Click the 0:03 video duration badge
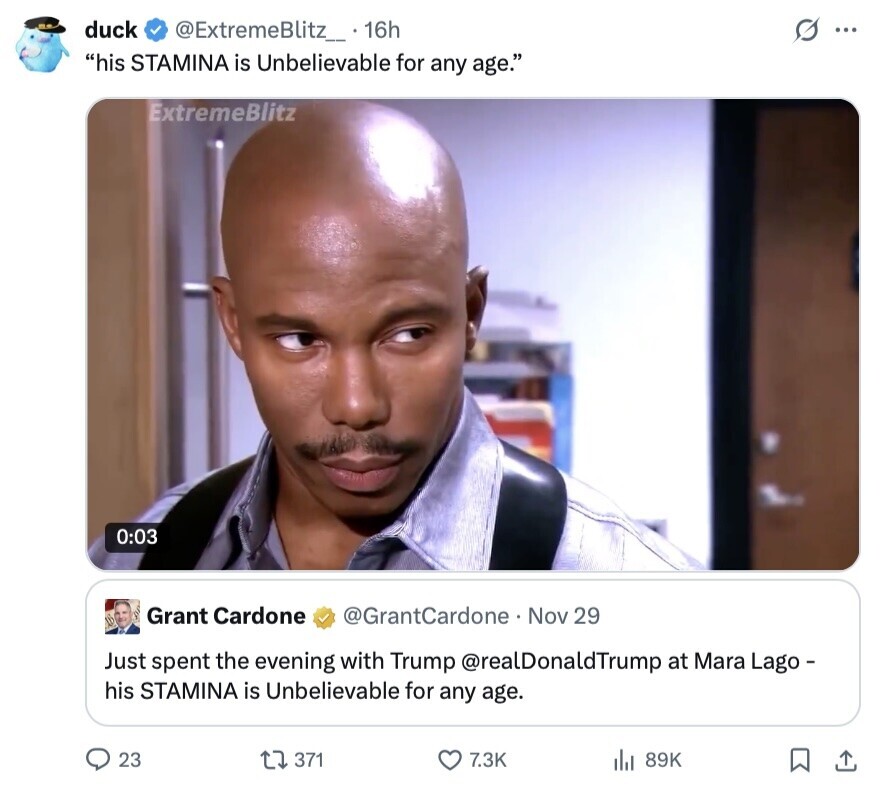The width and height of the screenshot is (880, 786). [x=137, y=537]
